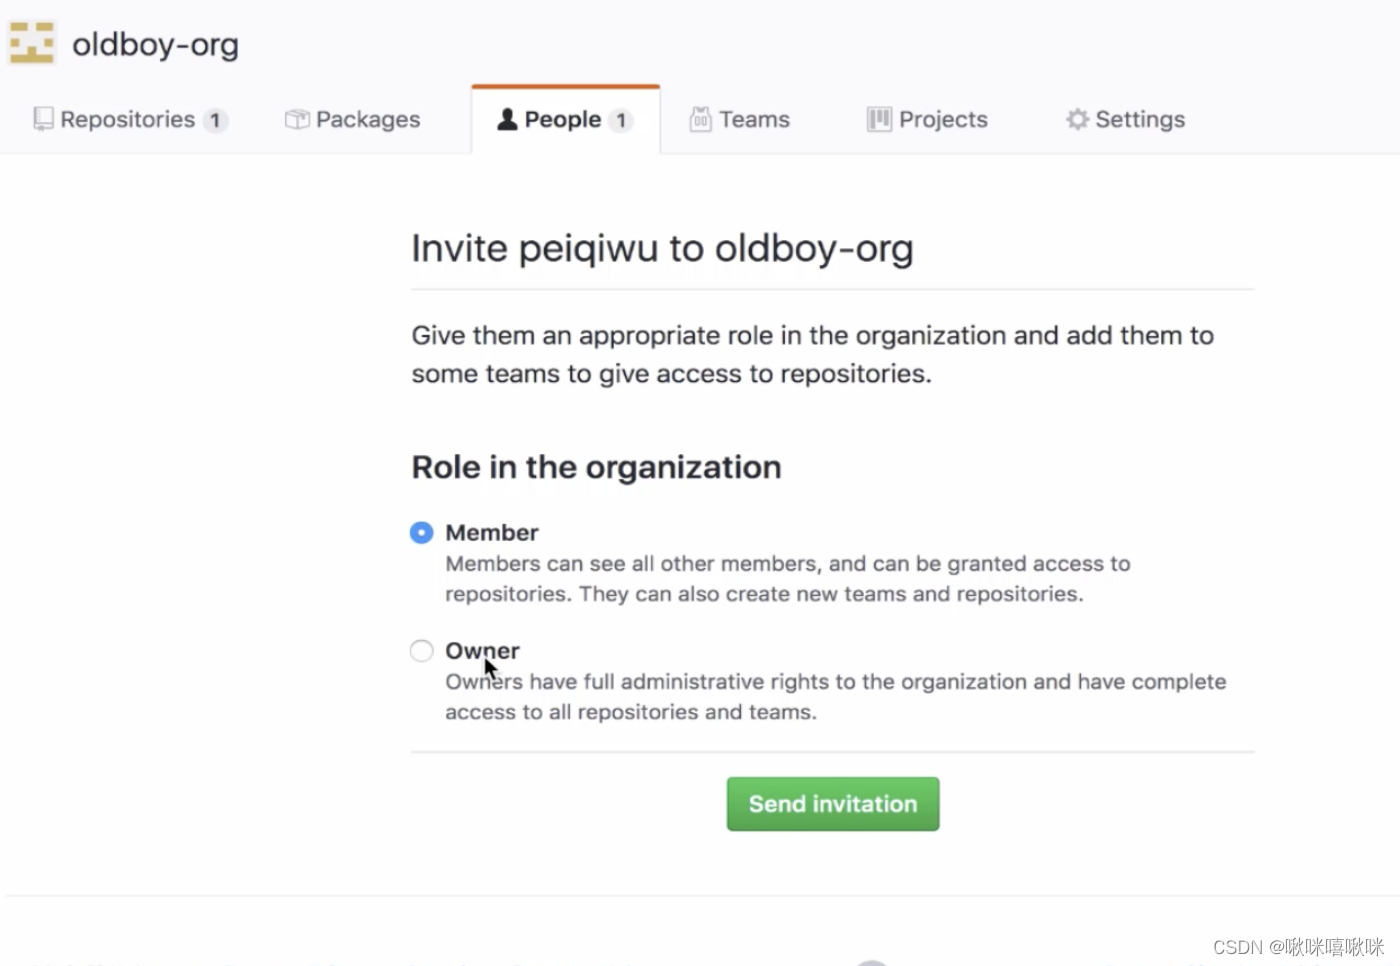The image size is (1400, 966).
Task: Click the People count badge
Action: (x=621, y=120)
